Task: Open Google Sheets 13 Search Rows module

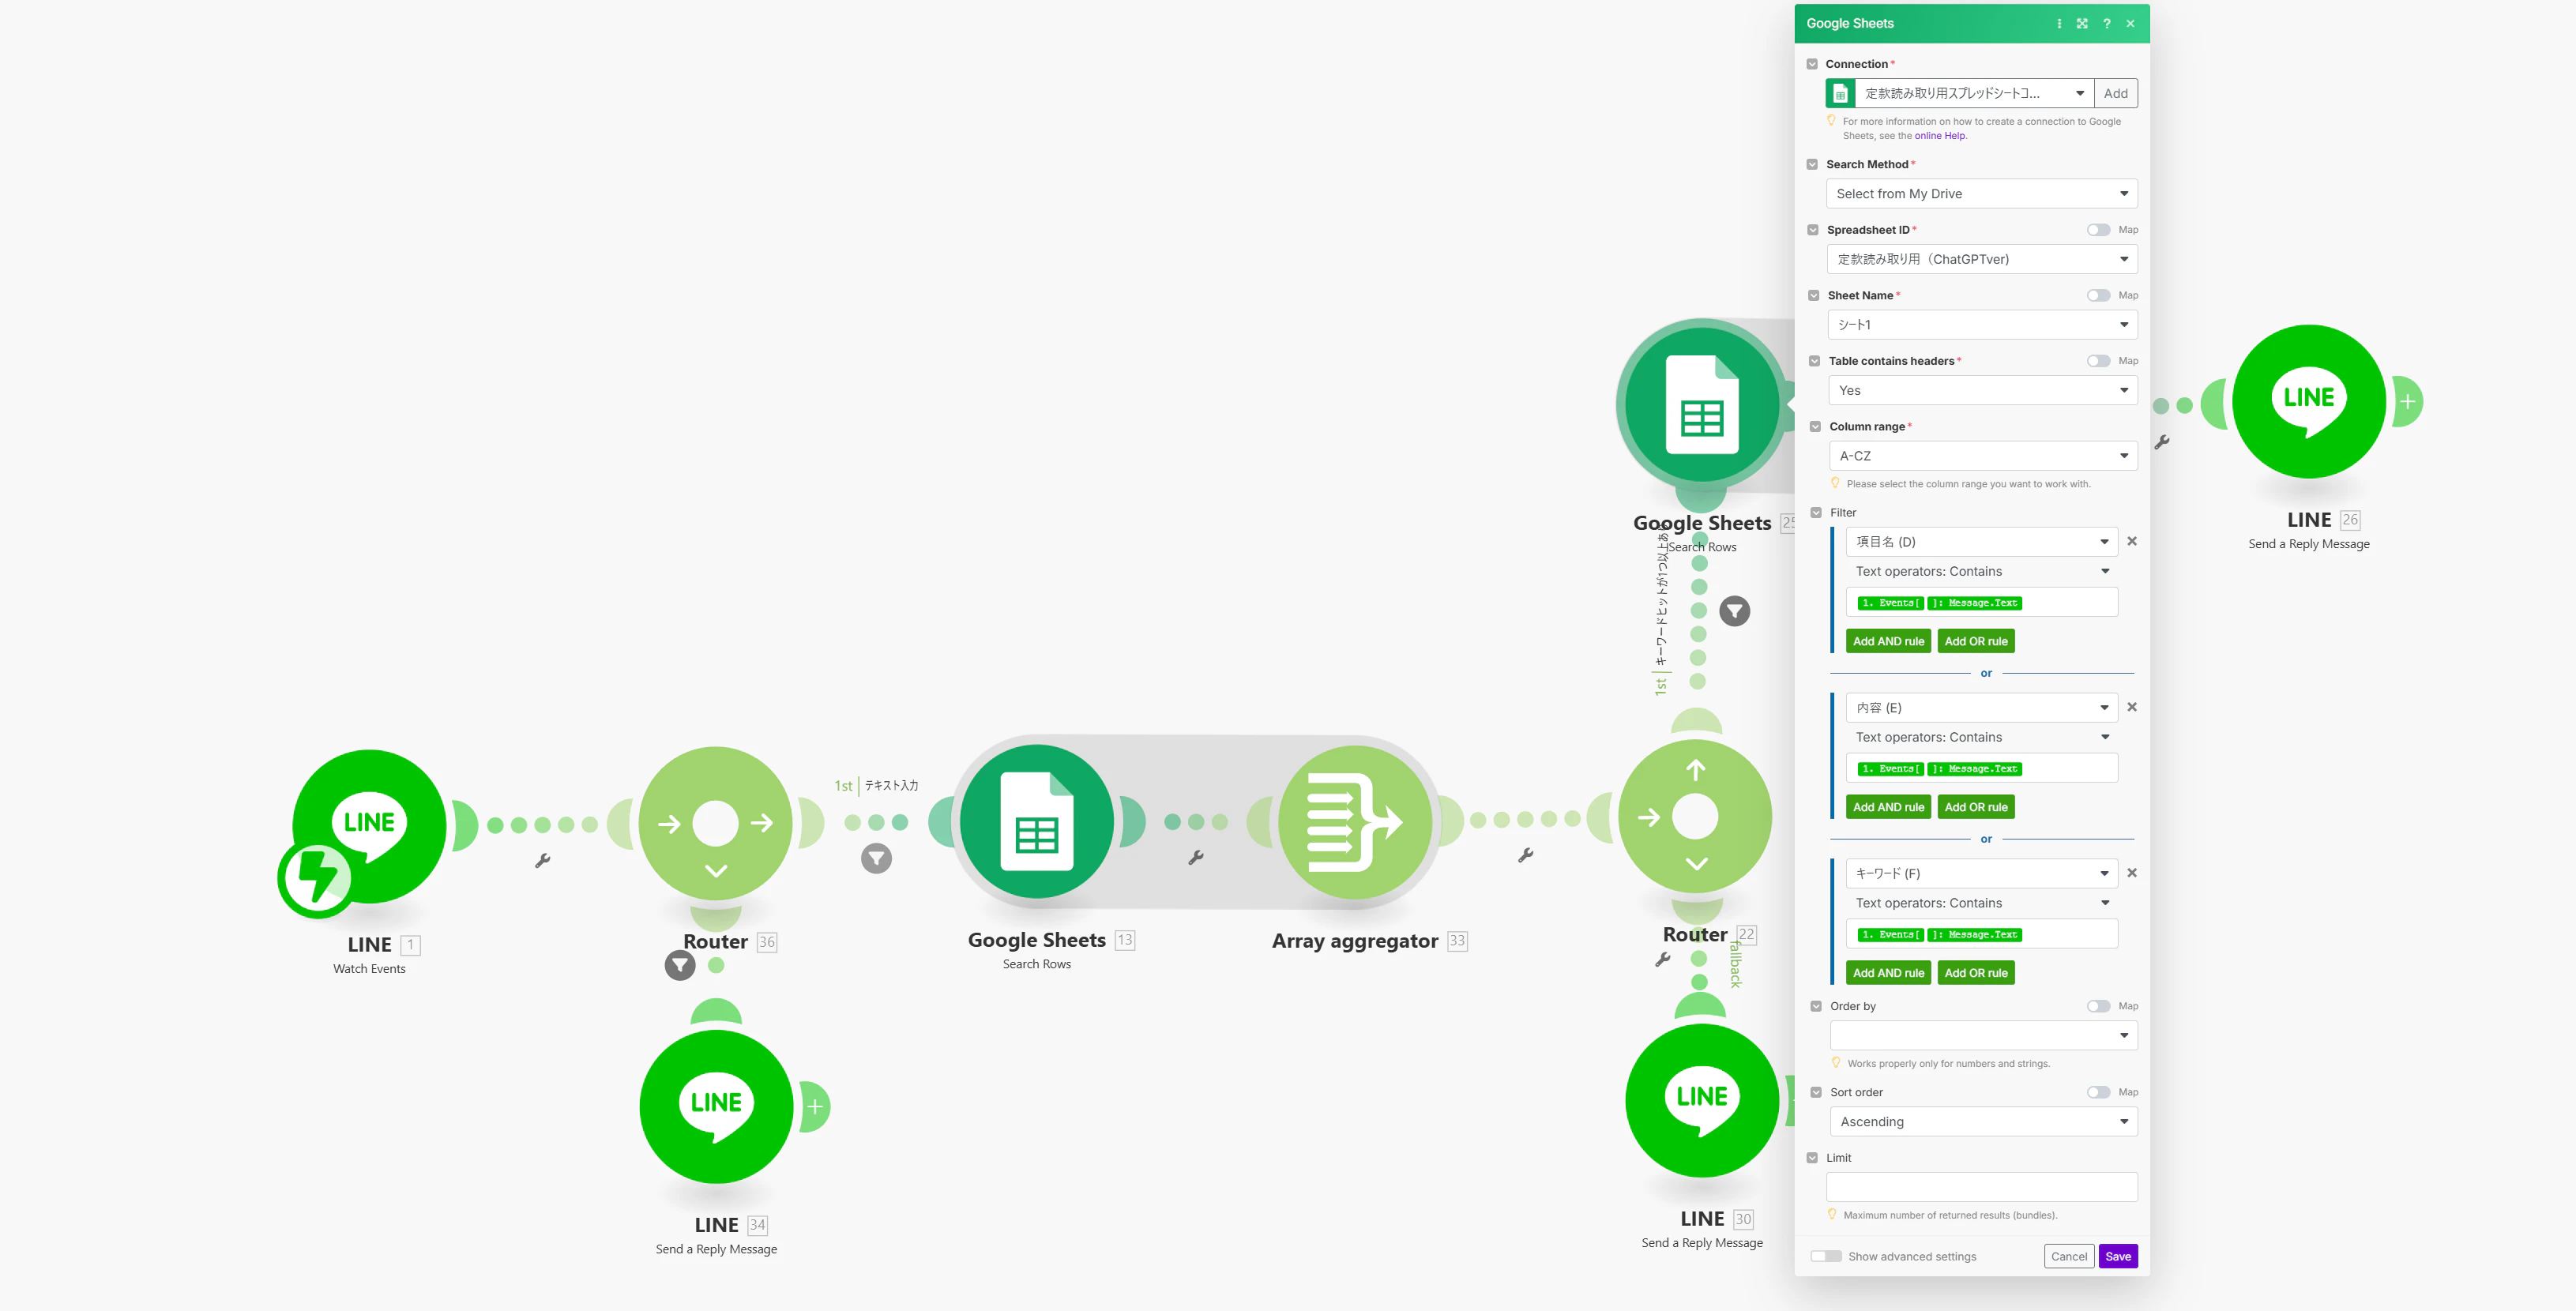Action: tap(1036, 822)
